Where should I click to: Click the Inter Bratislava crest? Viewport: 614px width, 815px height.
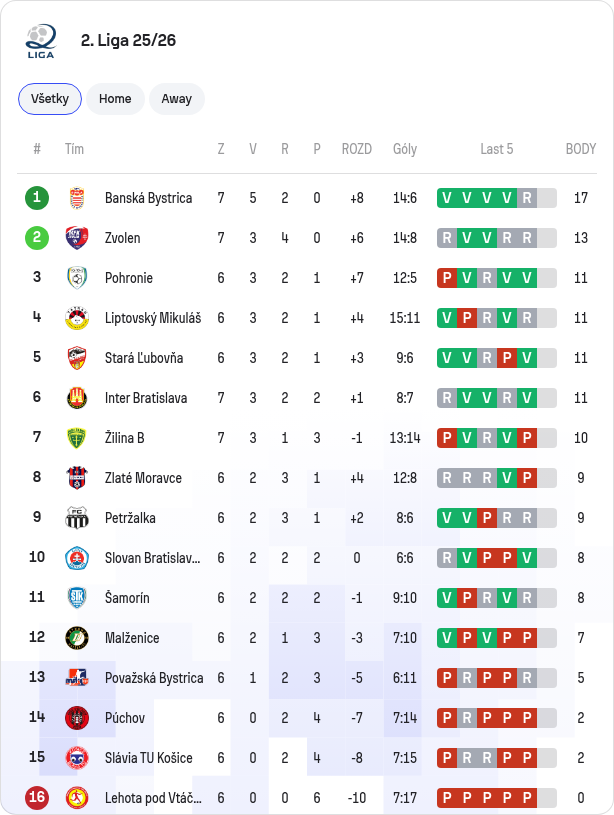[x=77, y=398]
